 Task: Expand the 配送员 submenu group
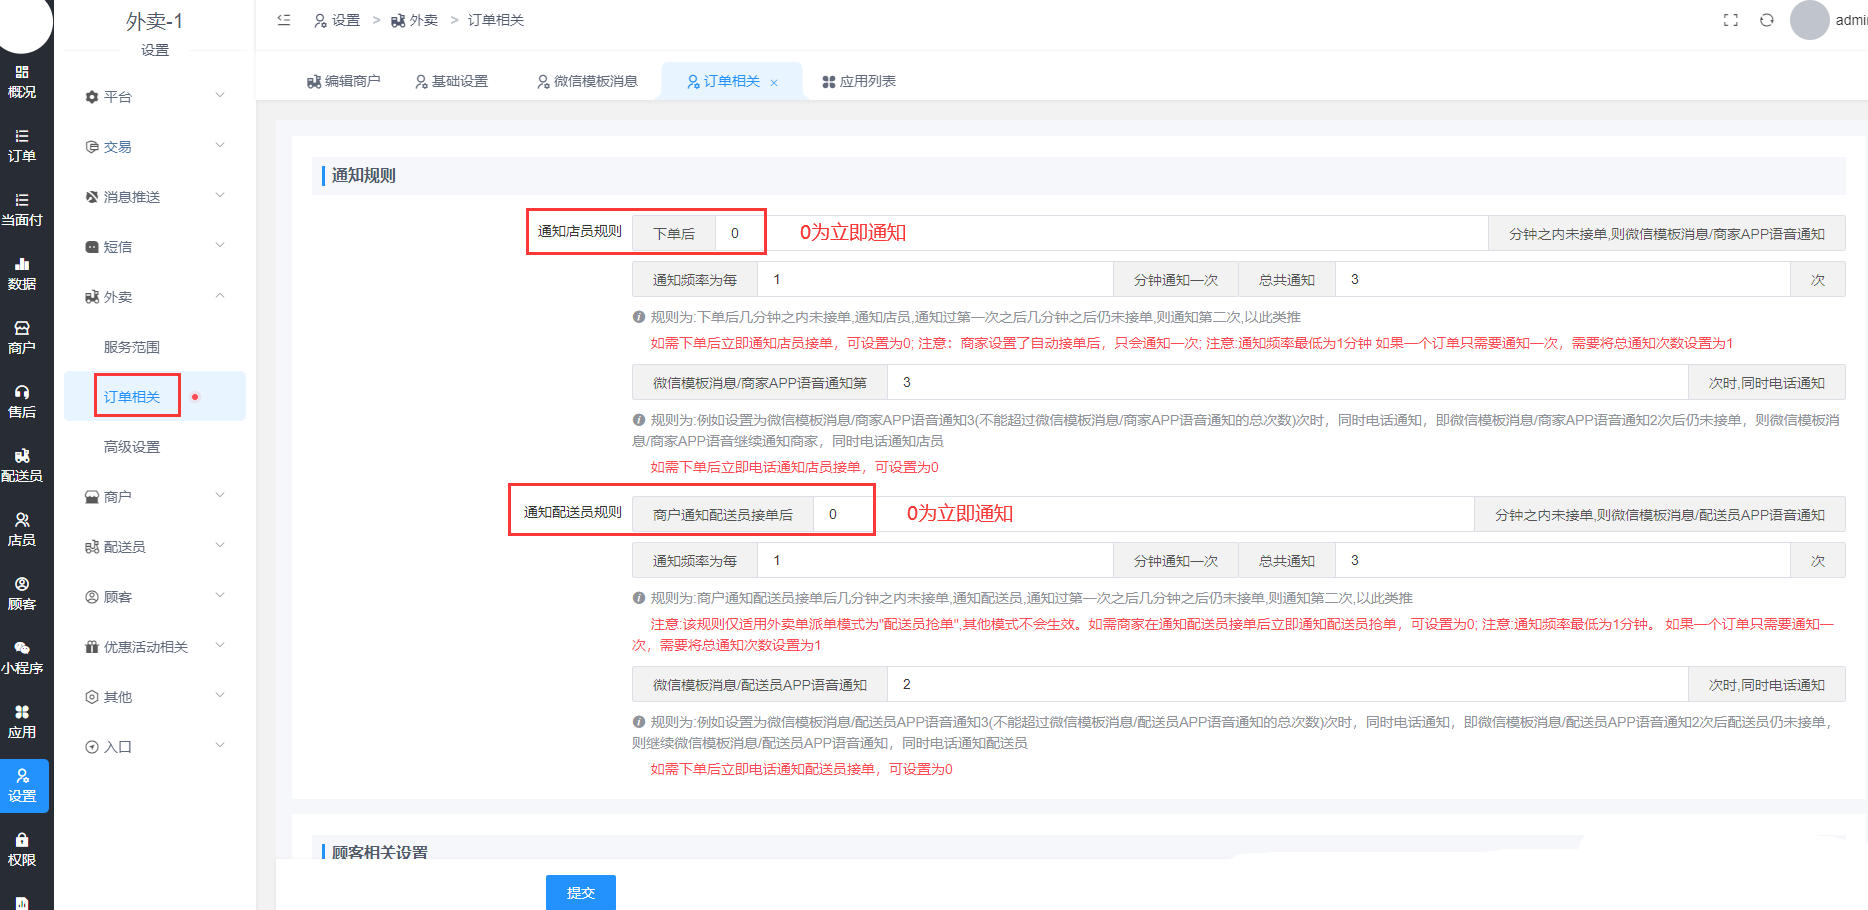[x=155, y=547]
